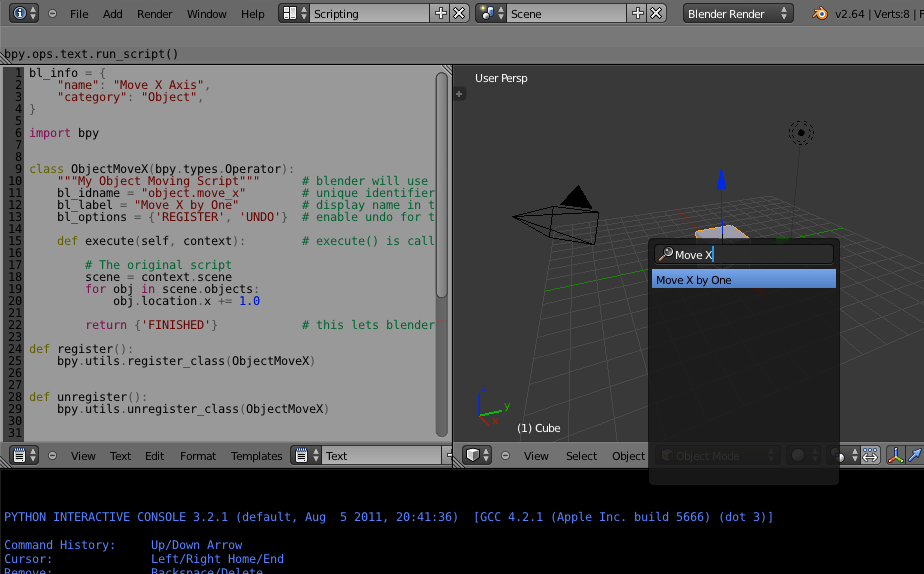Click the line 'class ObjectMoveX(bpy.types.Operator):'
Screen dimensions: 924x574
161,169
